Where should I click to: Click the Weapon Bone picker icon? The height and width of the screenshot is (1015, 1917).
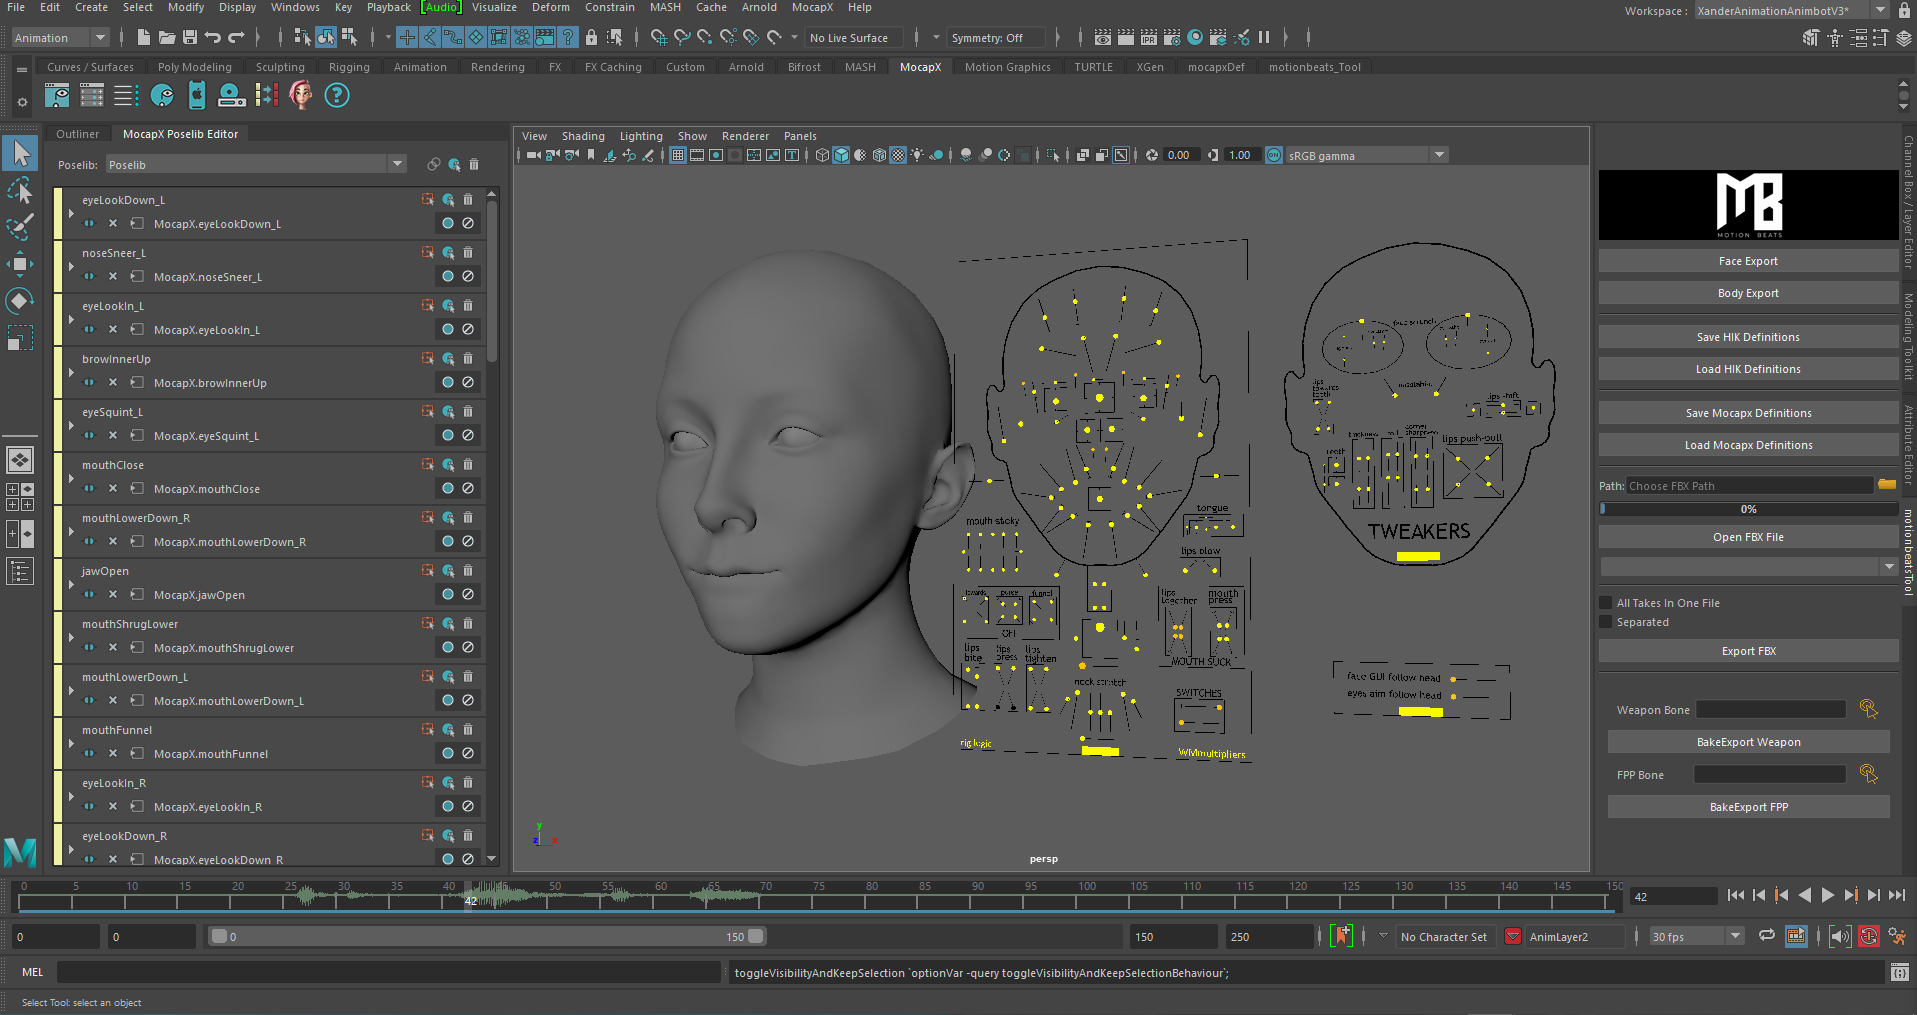[1868, 709]
